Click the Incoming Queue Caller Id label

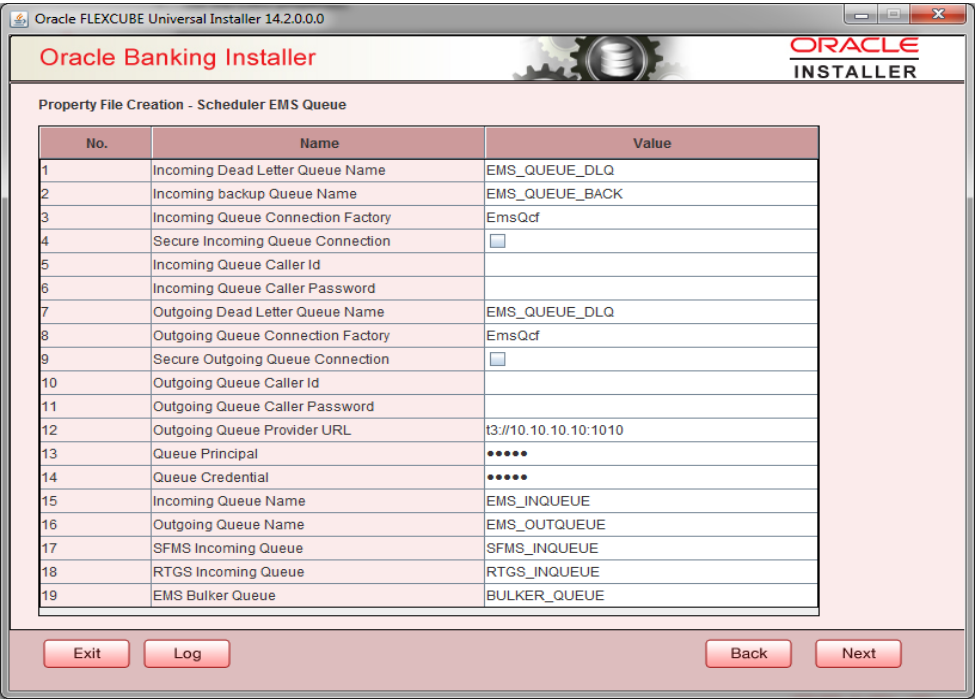[x=237, y=265]
